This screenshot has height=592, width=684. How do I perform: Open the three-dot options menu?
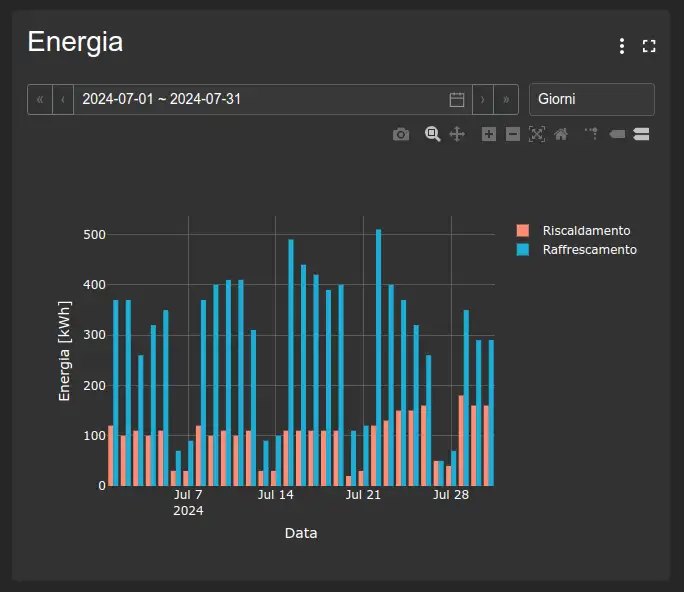[x=622, y=46]
